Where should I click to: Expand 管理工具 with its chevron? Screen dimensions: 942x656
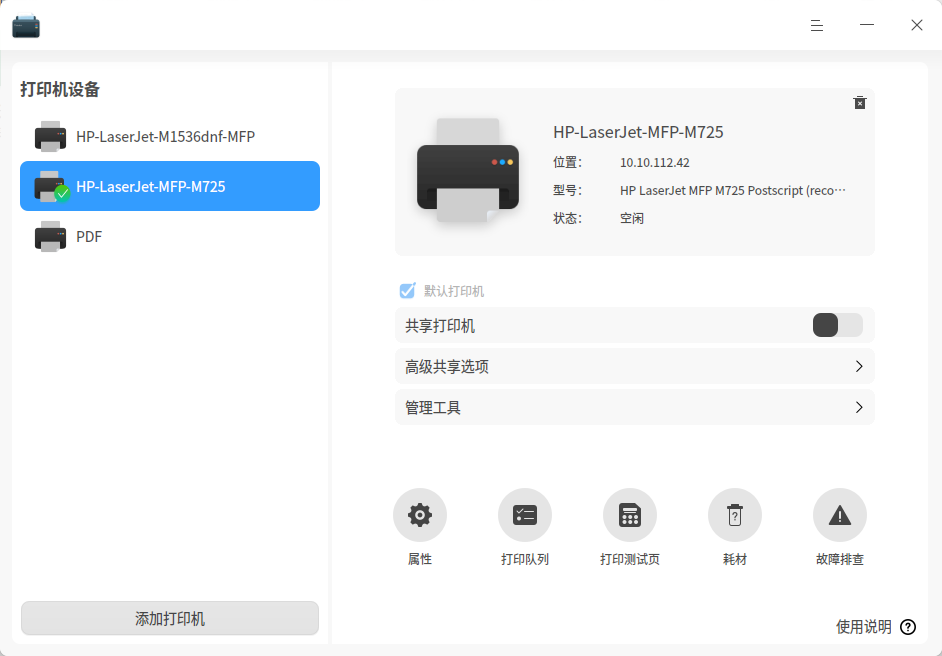pos(859,407)
